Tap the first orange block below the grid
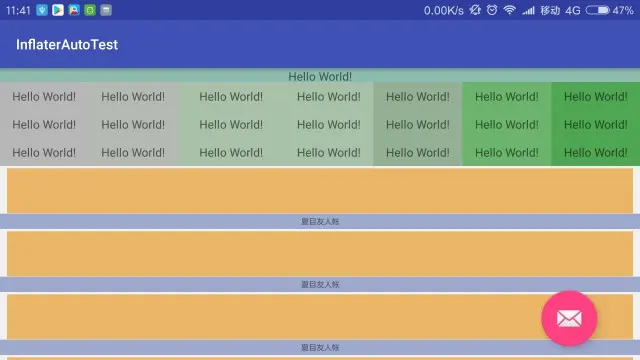Viewport: 640px width, 360px height. tap(320, 191)
